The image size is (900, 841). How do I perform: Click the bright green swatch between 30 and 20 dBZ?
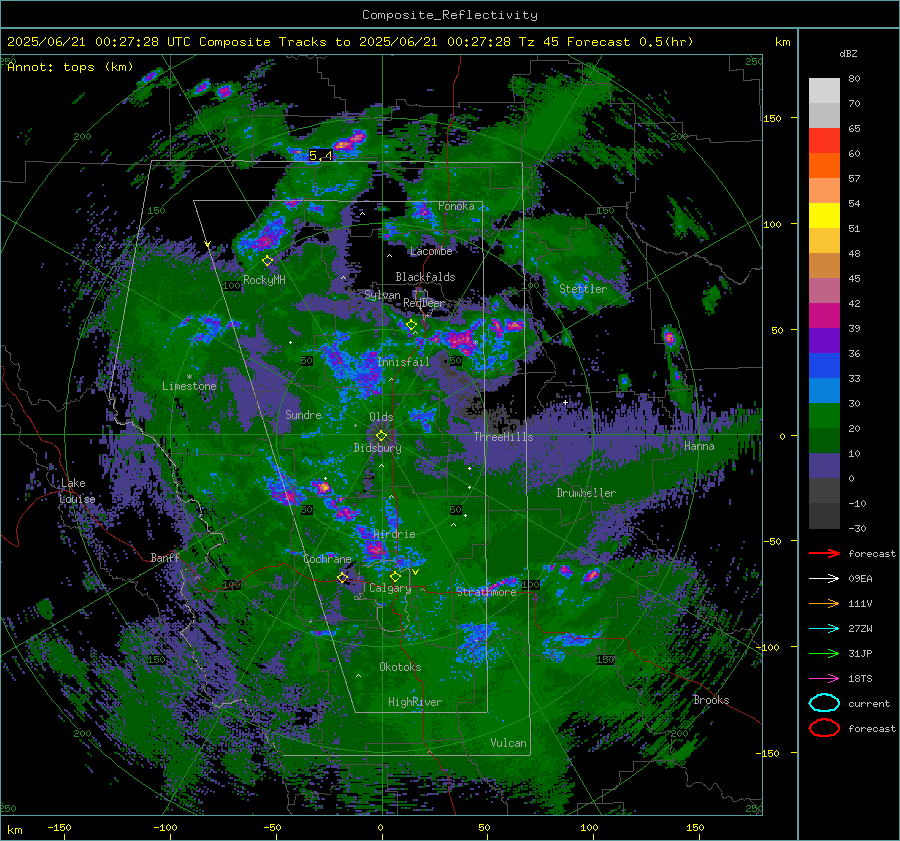click(x=824, y=415)
